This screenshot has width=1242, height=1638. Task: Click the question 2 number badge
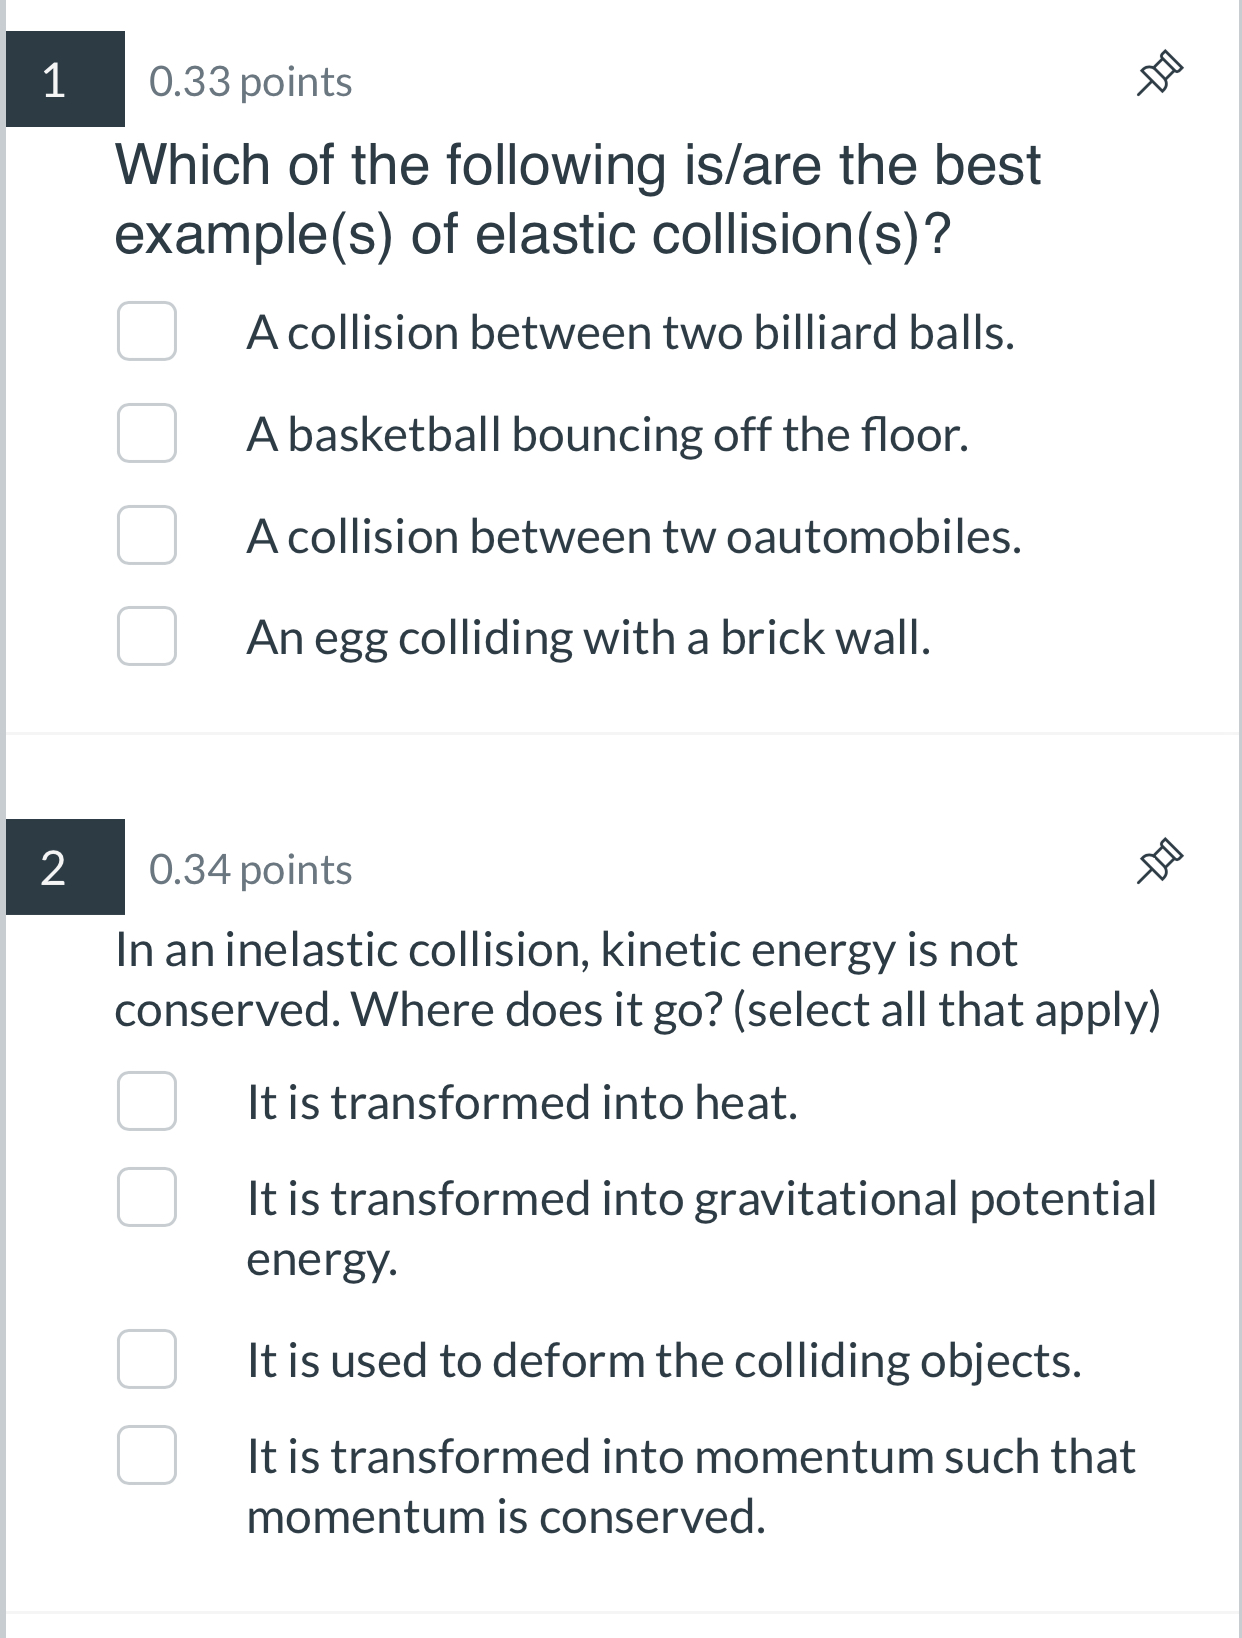[55, 868]
